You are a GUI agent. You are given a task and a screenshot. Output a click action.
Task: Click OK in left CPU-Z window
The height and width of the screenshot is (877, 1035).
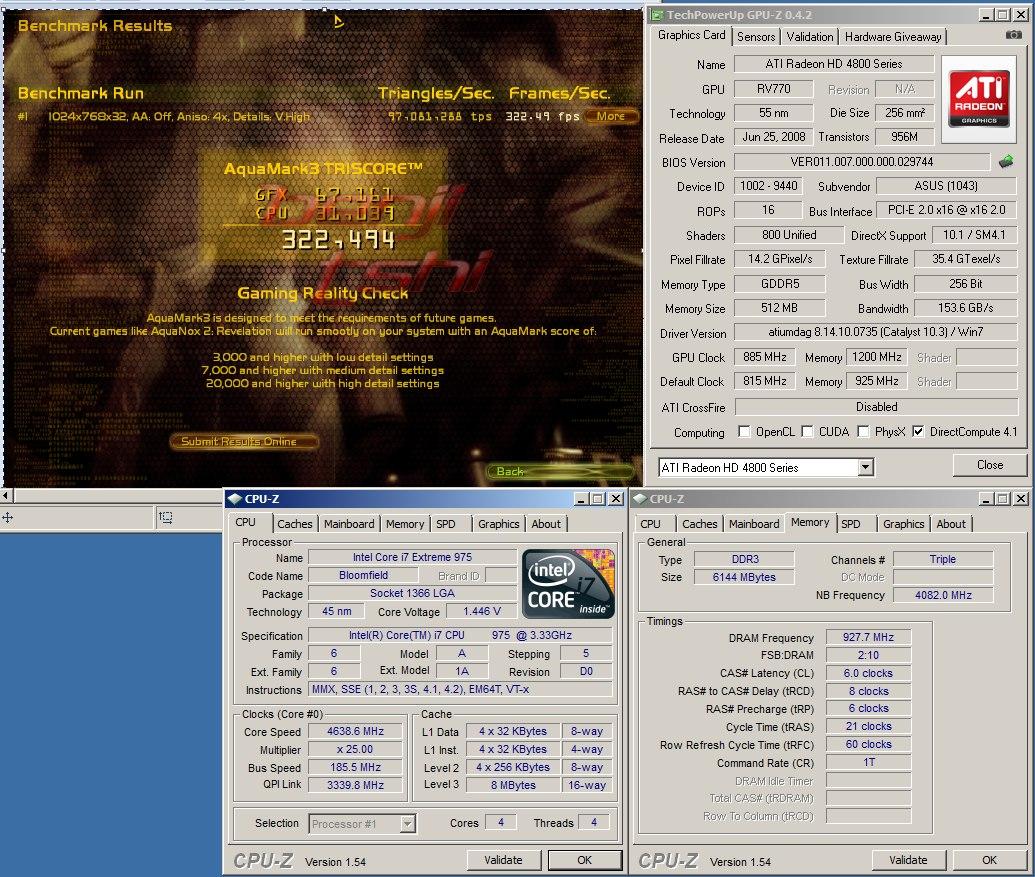coord(585,861)
